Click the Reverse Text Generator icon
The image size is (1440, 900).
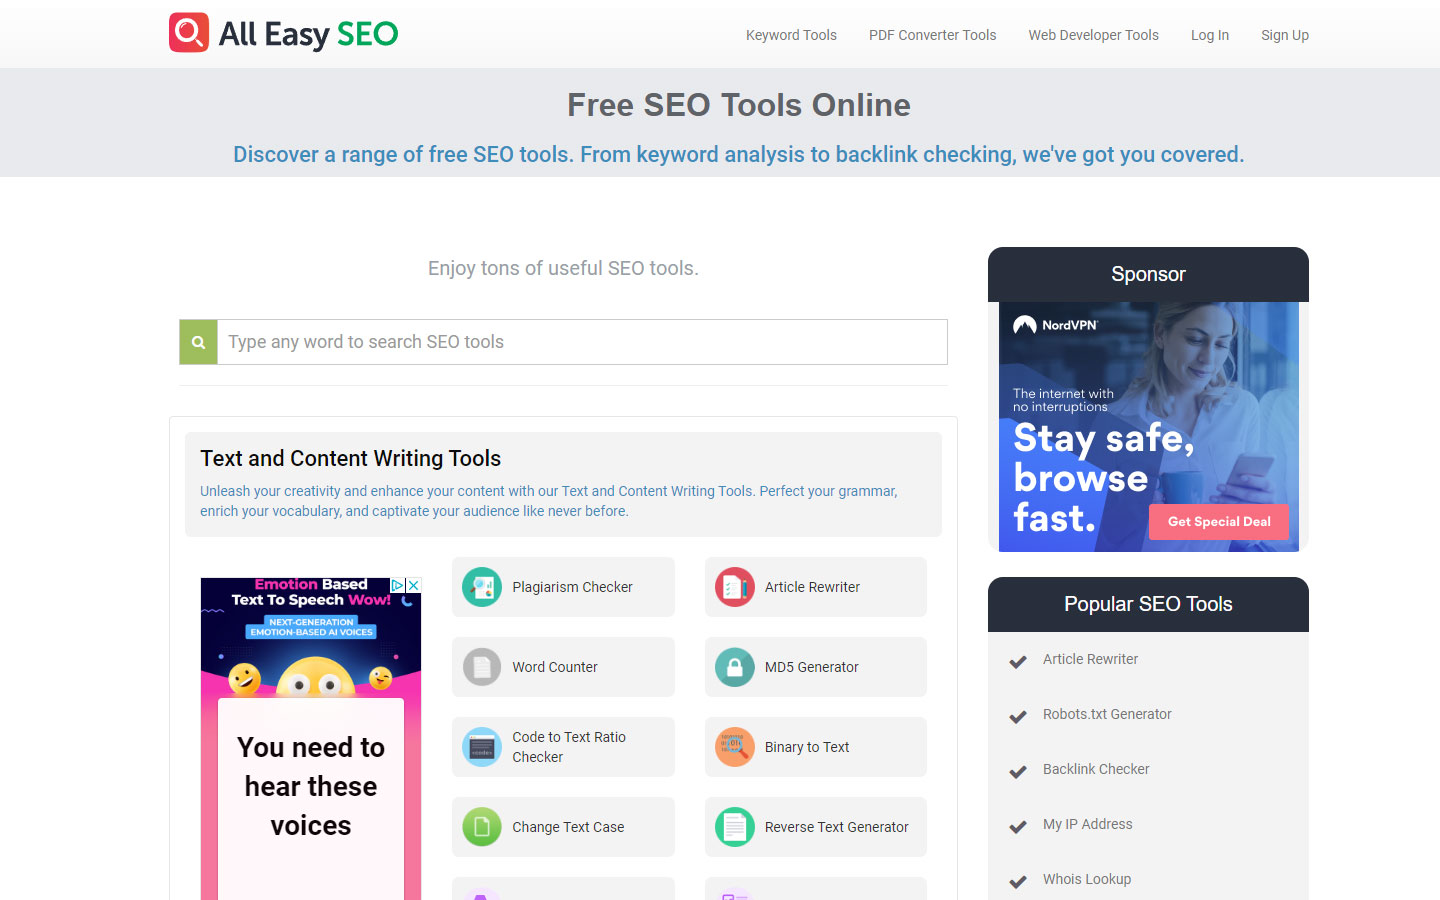734,827
